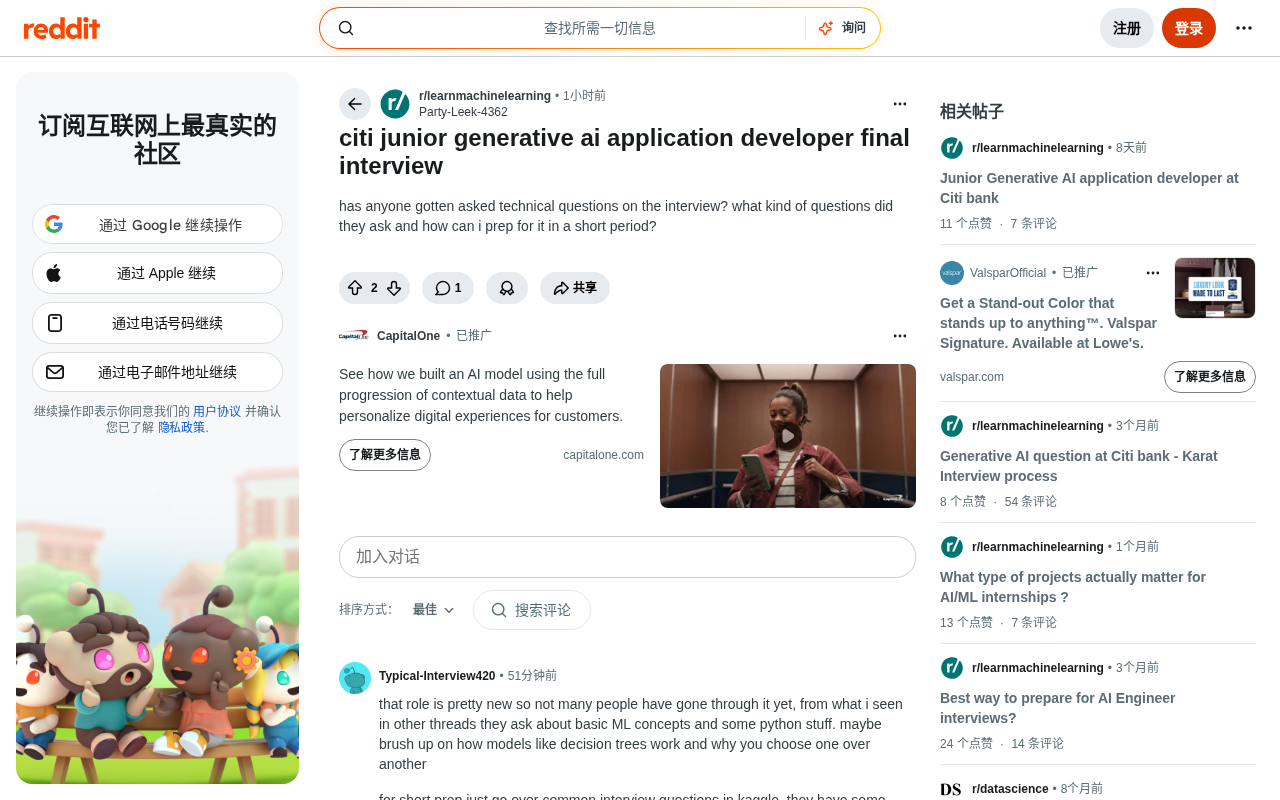1280x800 pixels.
Task: Click the community icon beside the 8天前 related post
Action: pos(952,148)
